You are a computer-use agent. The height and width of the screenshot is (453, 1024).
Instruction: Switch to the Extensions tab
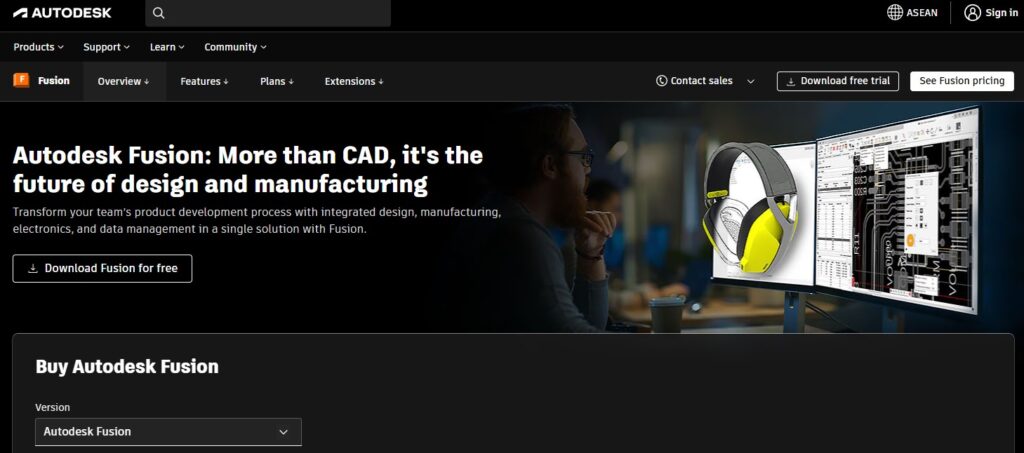pyautogui.click(x=354, y=81)
